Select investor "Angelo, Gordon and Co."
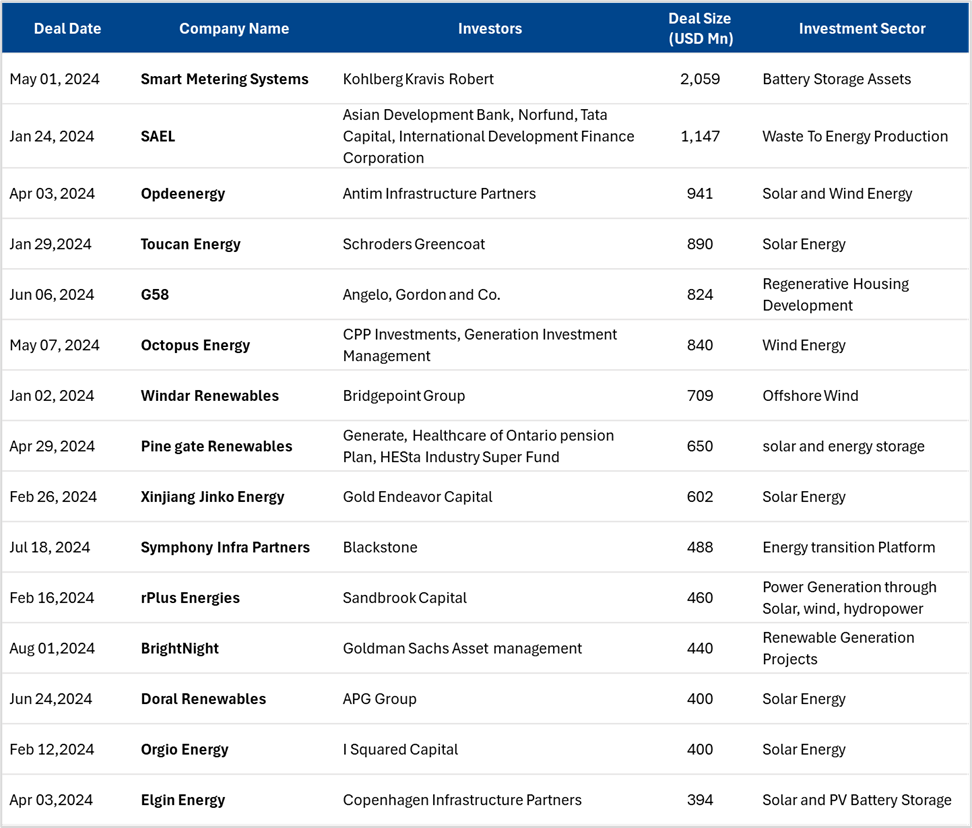The image size is (972, 828). click(x=422, y=295)
